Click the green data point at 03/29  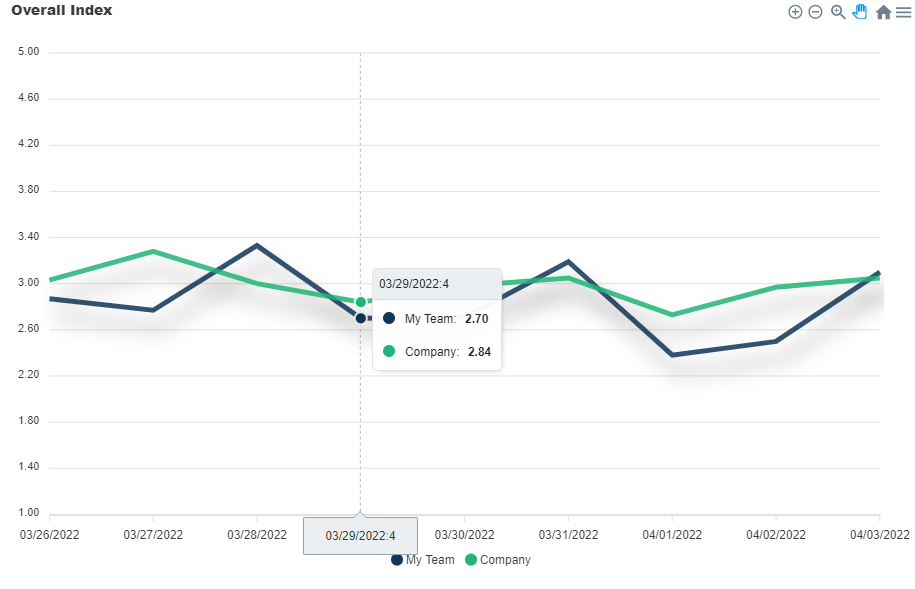tap(360, 300)
